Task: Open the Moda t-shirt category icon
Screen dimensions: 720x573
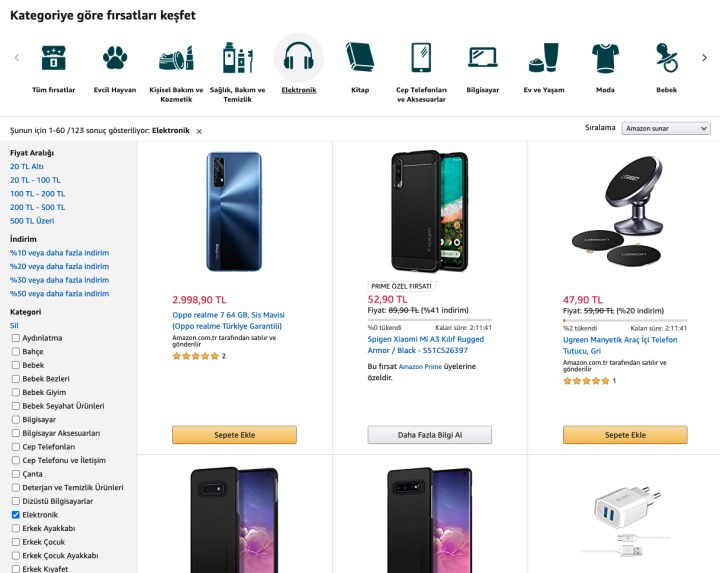Action: pos(604,58)
